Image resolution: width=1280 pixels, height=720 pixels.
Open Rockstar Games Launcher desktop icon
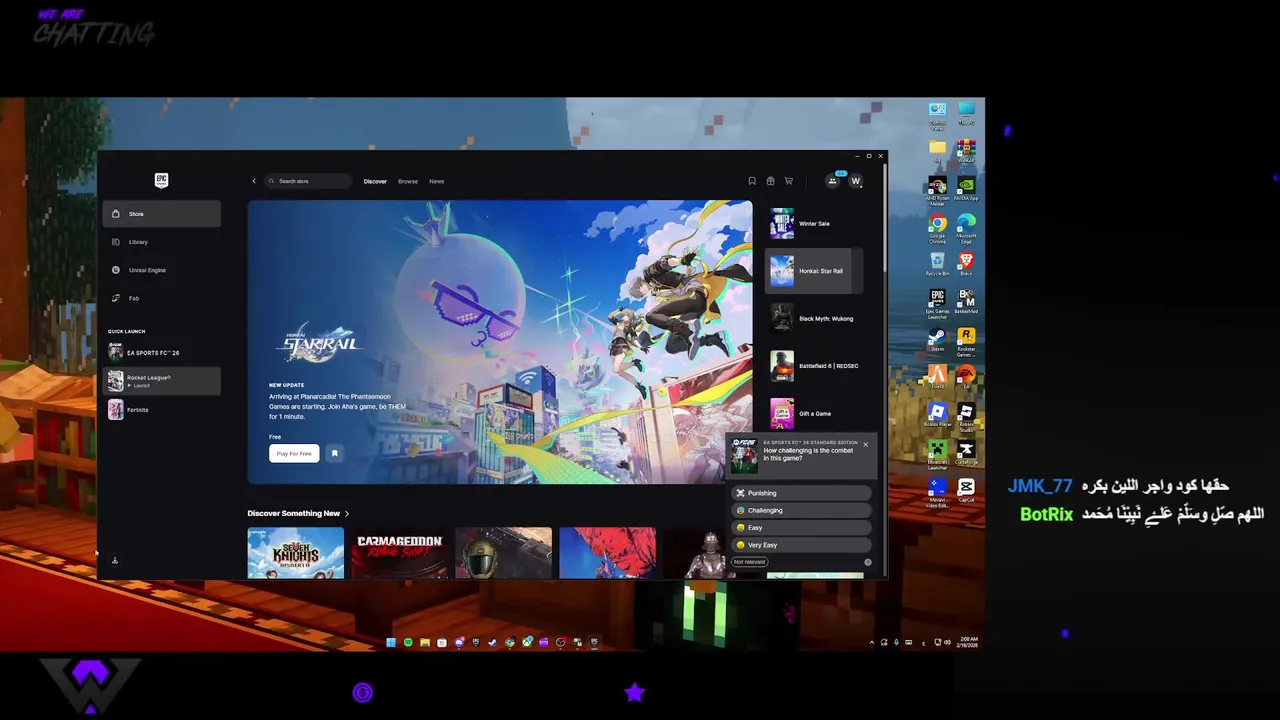coord(966,341)
